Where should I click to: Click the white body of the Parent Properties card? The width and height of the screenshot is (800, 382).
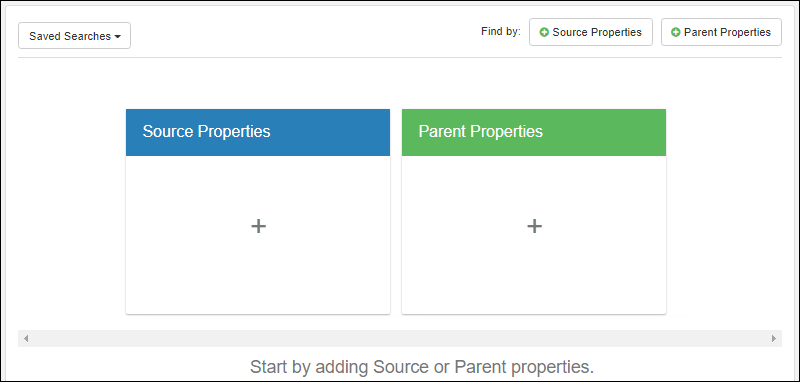[x=534, y=235]
